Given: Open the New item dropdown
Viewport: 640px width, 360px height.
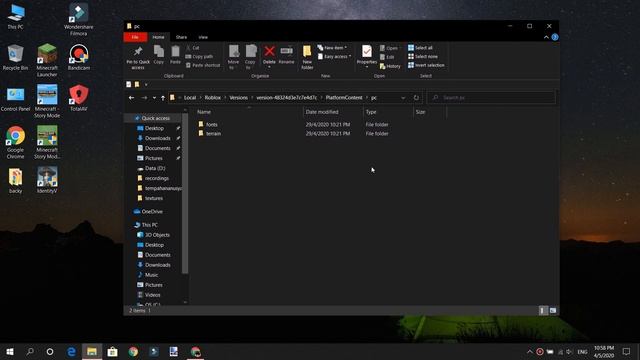Looking at the screenshot, I should coord(332,48).
